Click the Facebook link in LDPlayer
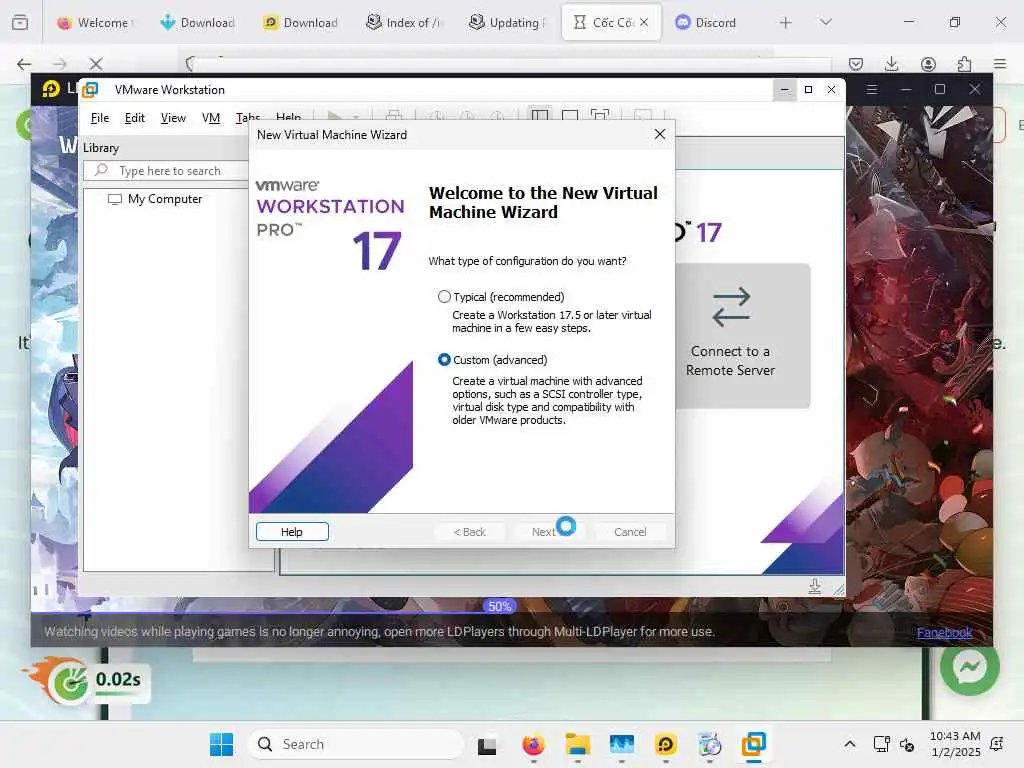Viewport: 1024px width, 768px height. tap(944, 632)
